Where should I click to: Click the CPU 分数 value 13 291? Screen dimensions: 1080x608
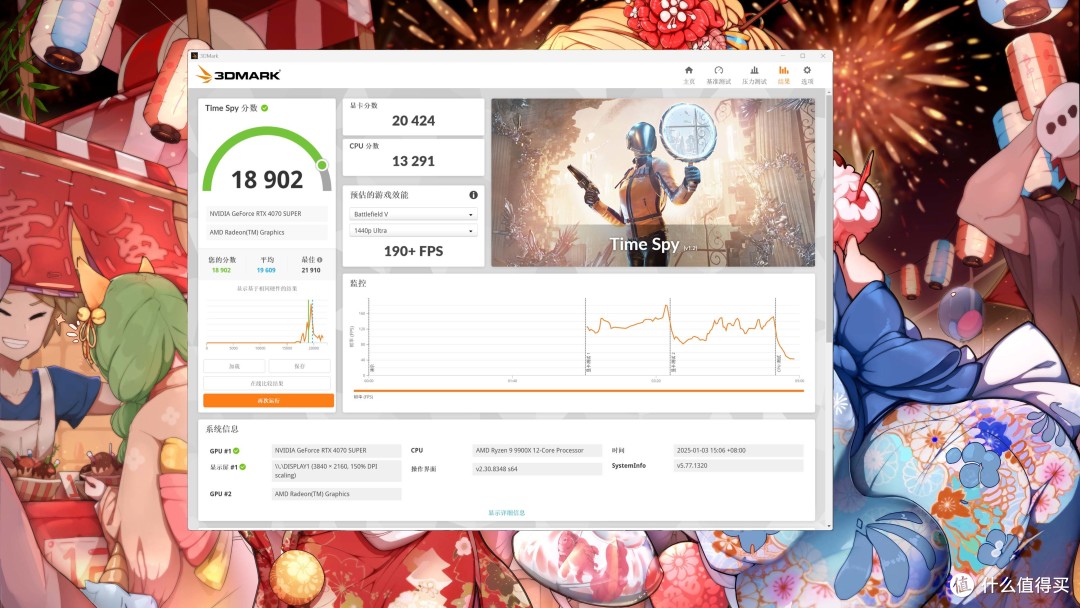413,161
